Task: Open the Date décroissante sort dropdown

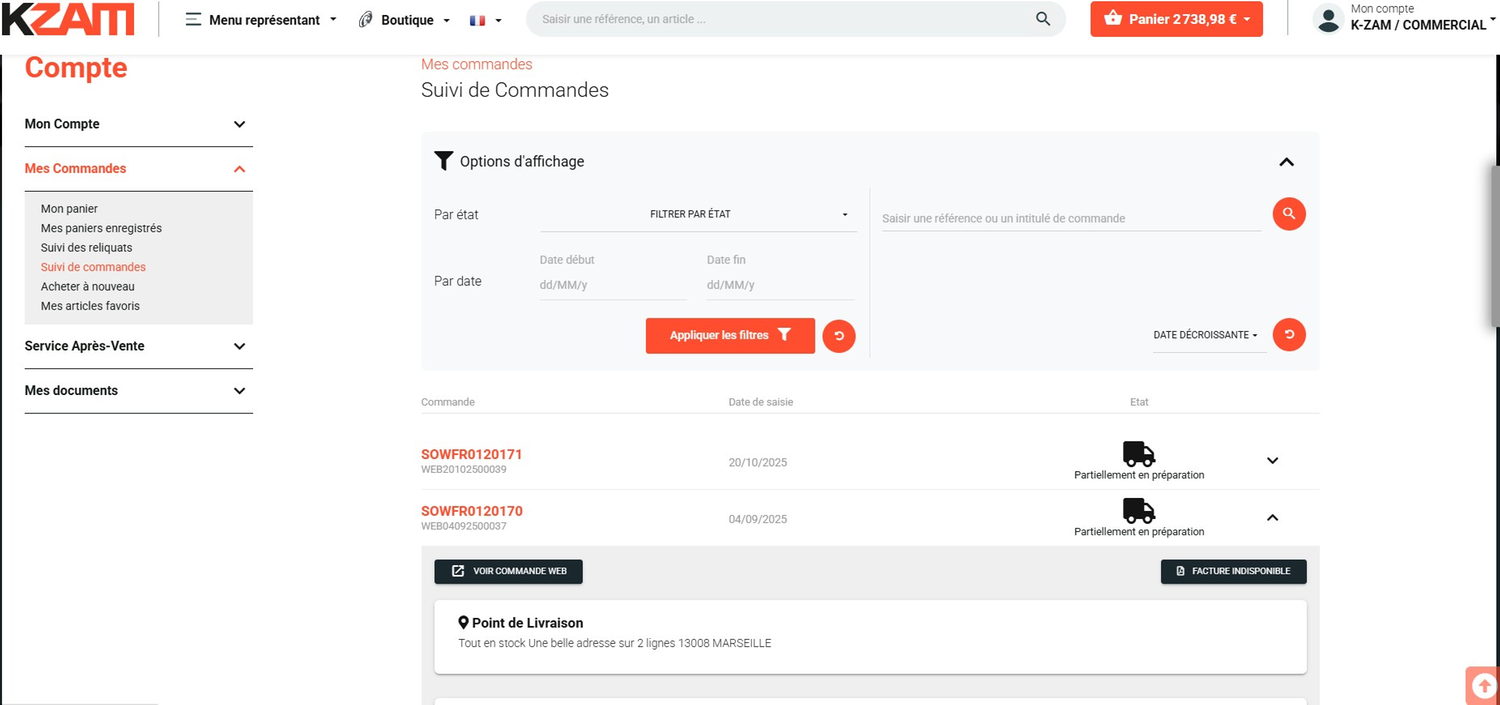Action: click(x=1206, y=335)
